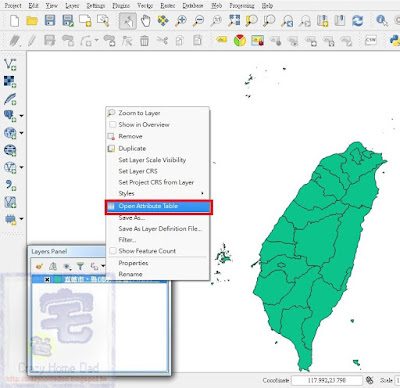Toggle Show in Overview checkbox
This screenshot has height=388, width=400.
coord(113,125)
